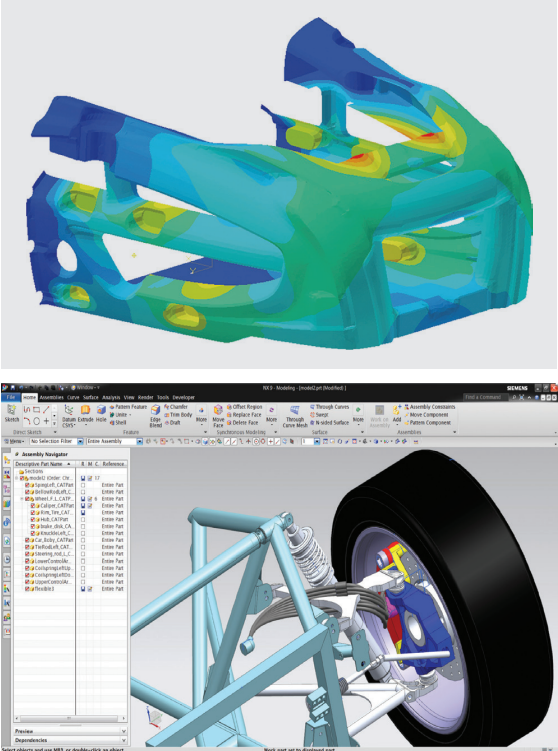Switch to the Assemblies ribbon tab

52,398
